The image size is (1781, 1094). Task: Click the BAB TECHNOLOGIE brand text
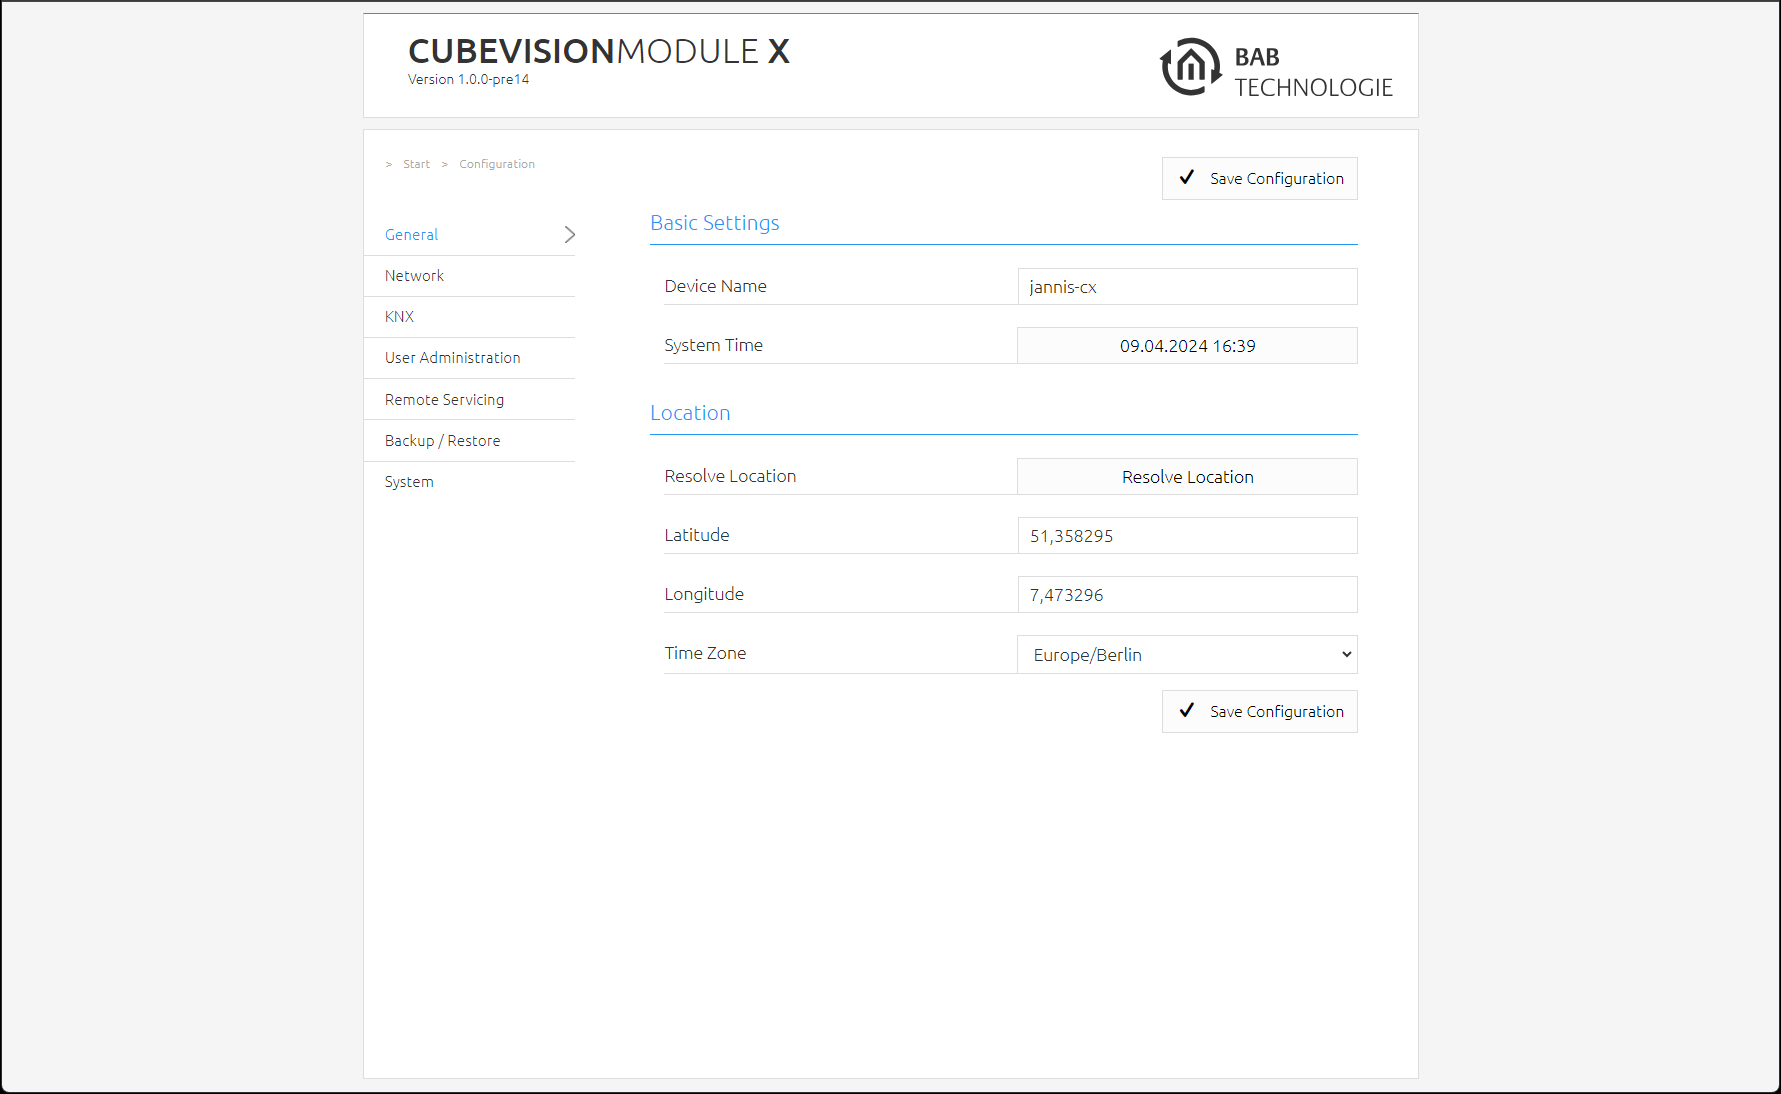tap(1313, 72)
